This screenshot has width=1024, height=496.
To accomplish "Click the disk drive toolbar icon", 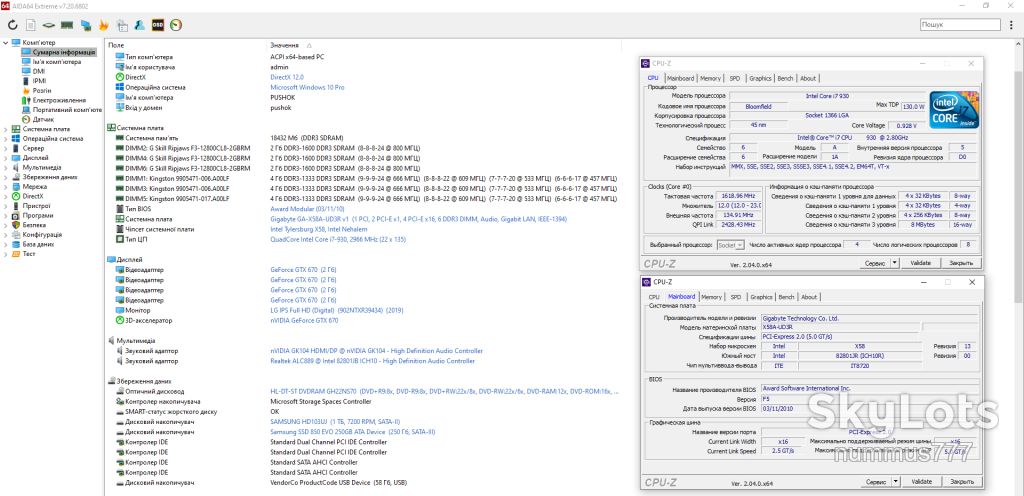I will click(48, 25).
